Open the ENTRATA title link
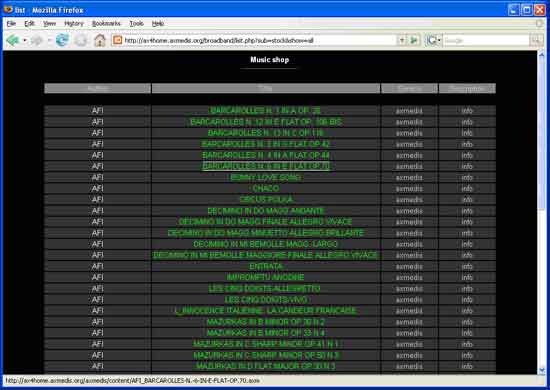550x390 pixels. click(266, 266)
